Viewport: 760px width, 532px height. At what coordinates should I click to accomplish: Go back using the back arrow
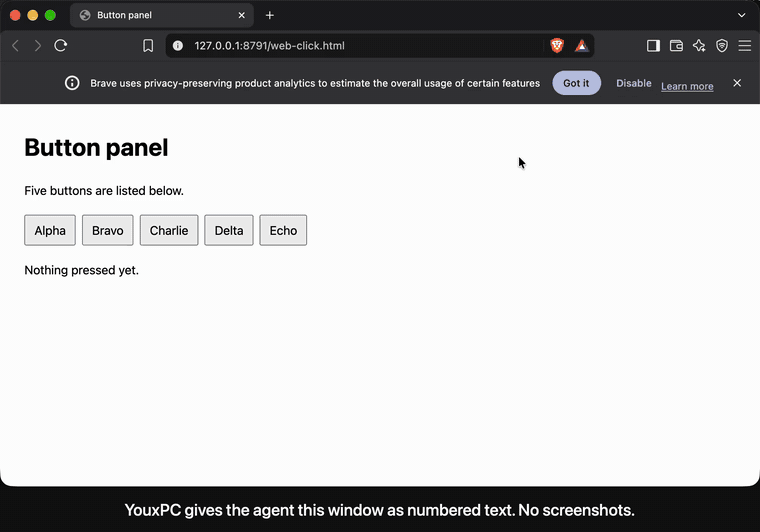tap(16, 46)
